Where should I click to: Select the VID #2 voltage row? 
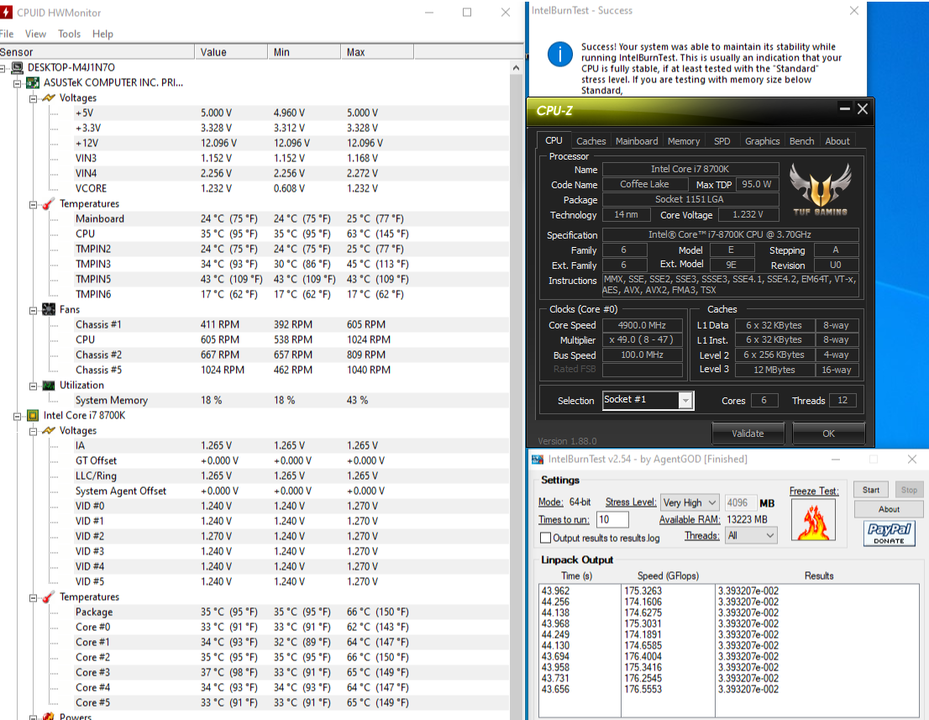[x=254, y=536]
